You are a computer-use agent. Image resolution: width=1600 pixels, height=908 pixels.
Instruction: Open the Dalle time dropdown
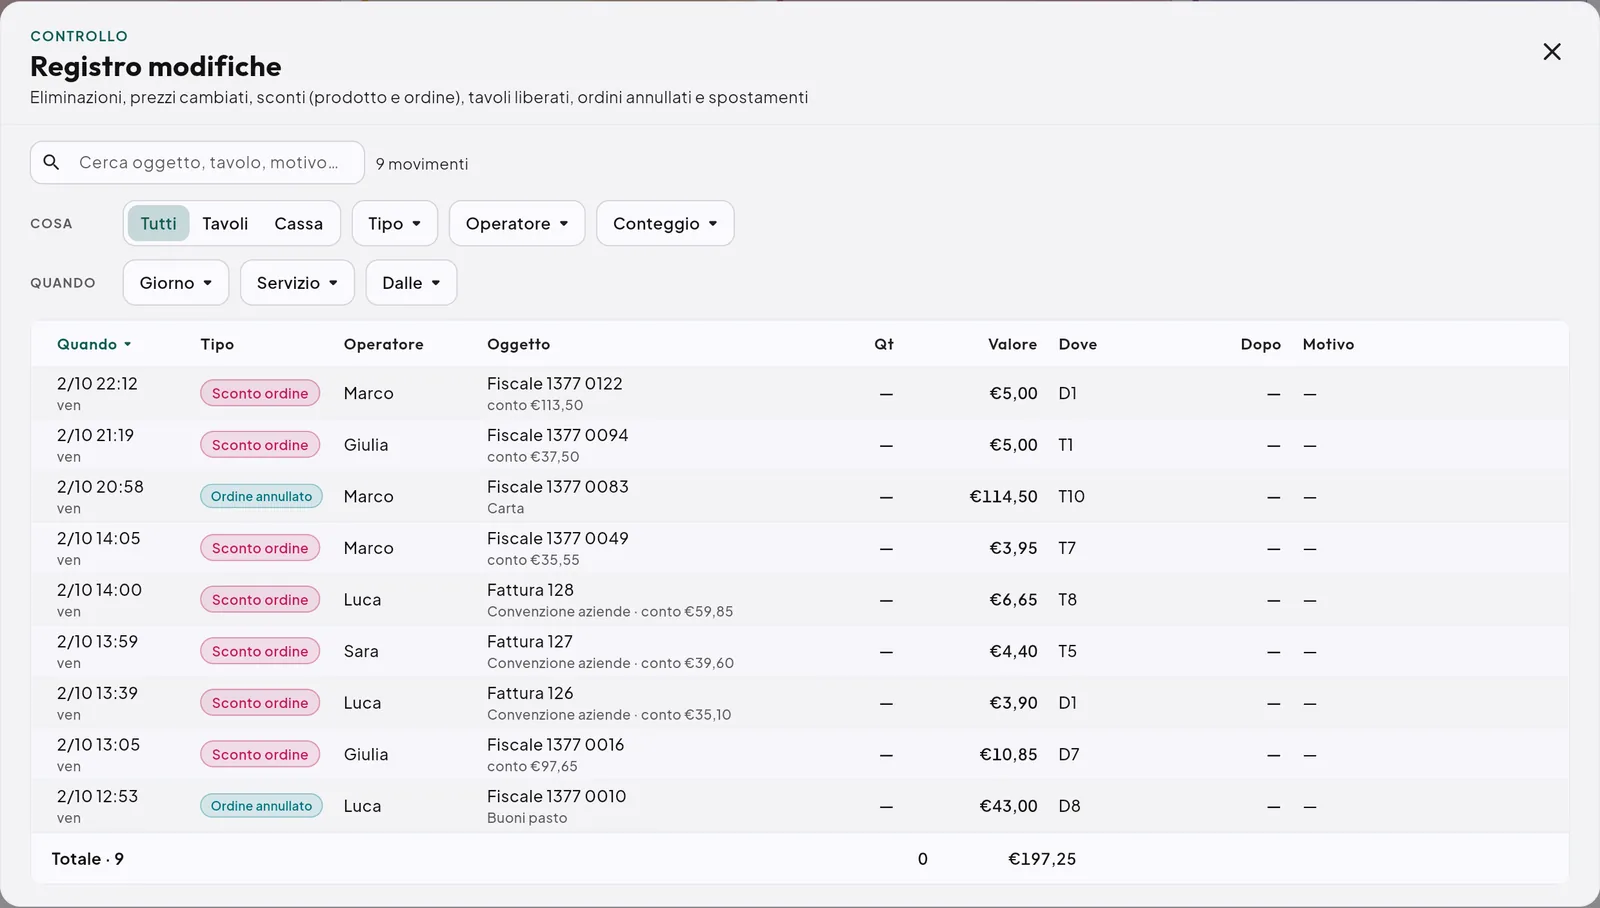coord(411,283)
